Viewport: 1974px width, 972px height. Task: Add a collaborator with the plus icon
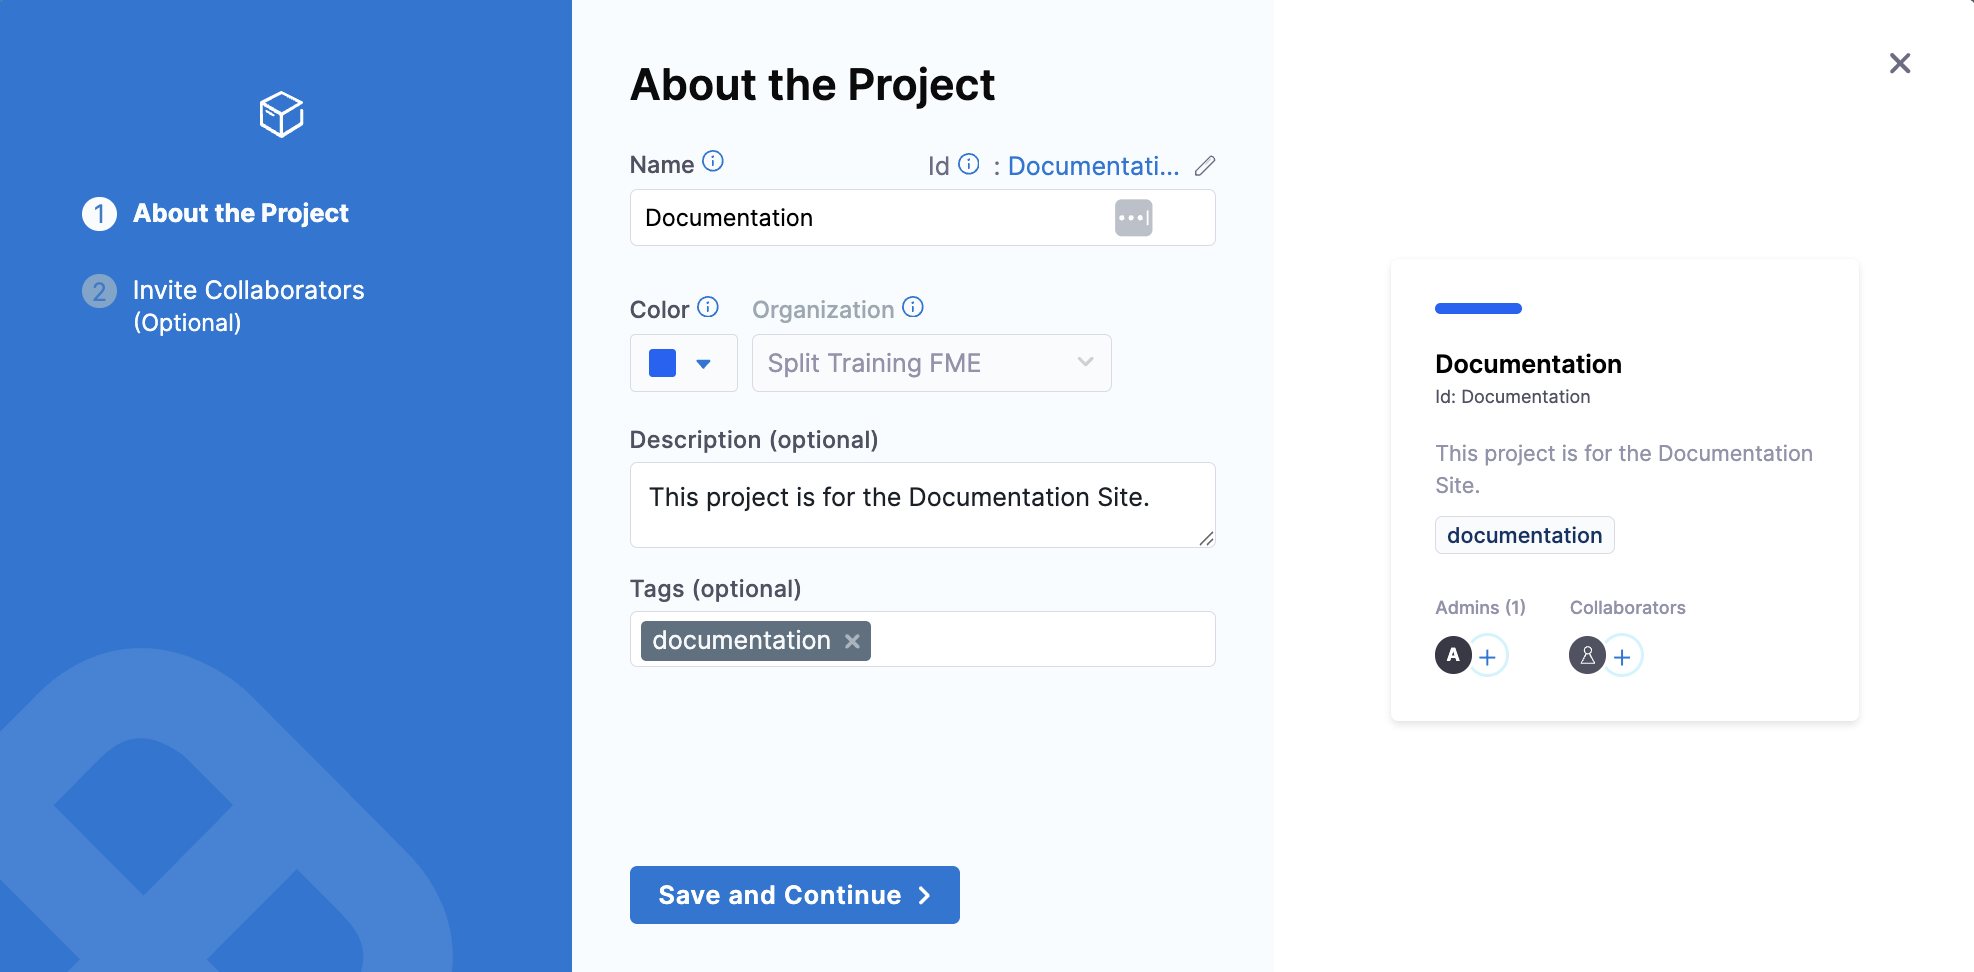(x=1622, y=657)
